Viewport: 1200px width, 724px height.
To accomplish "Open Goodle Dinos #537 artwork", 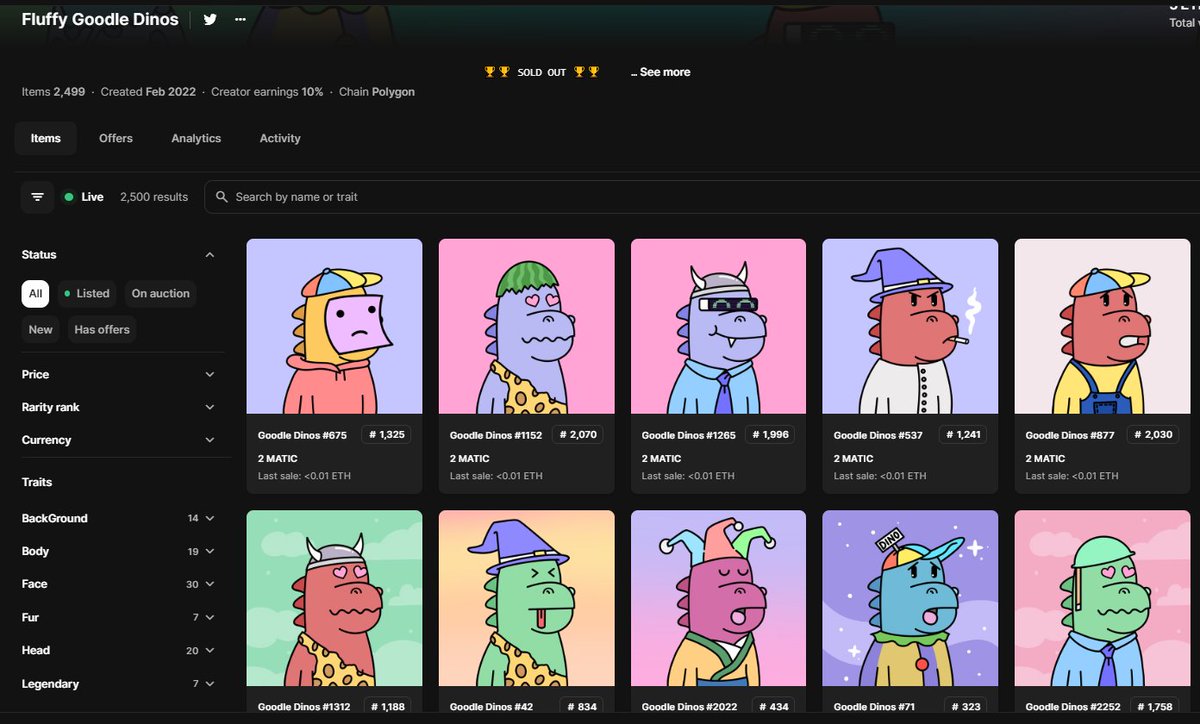I will 910,326.
